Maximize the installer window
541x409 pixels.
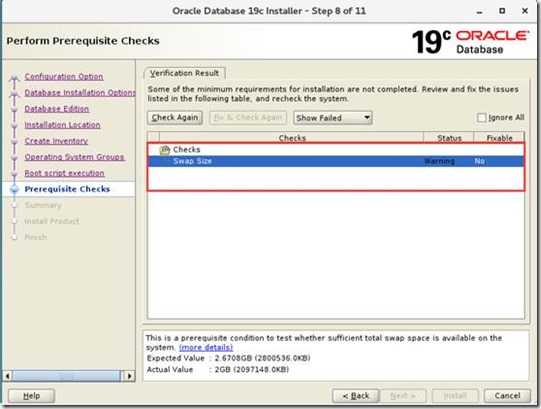pyautogui.click(x=502, y=11)
